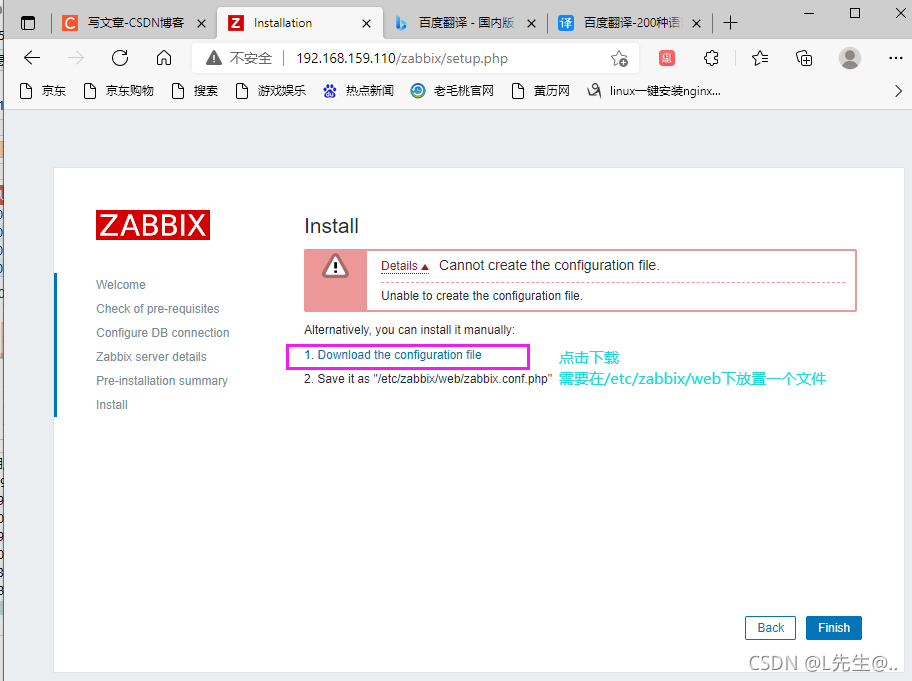This screenshot has height=681, width=912.
Task: Open the 热点新闻 bookmark
Action: pyautogui.click(x=358, y=91)
